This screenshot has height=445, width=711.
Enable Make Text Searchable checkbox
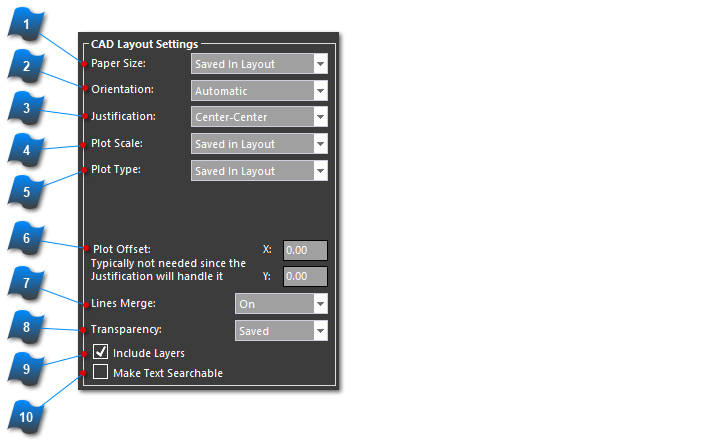pos(101,373)
